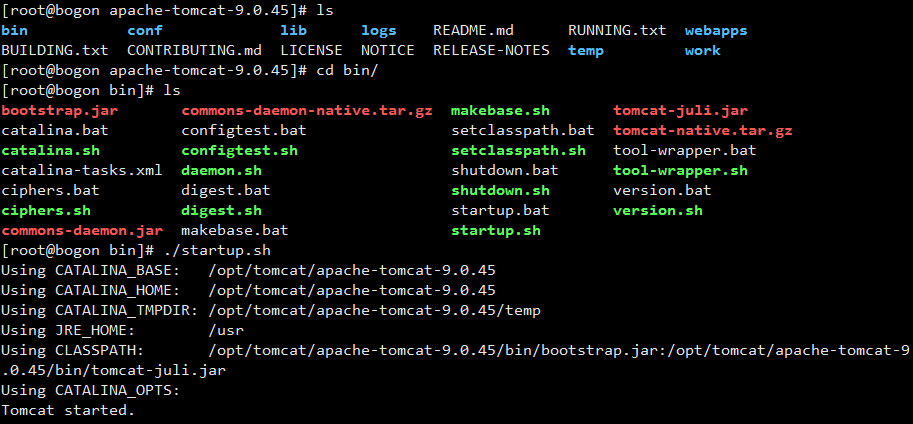Select the version.bat file name
This screenshot has width=913, height=424.
coord(662,190)
